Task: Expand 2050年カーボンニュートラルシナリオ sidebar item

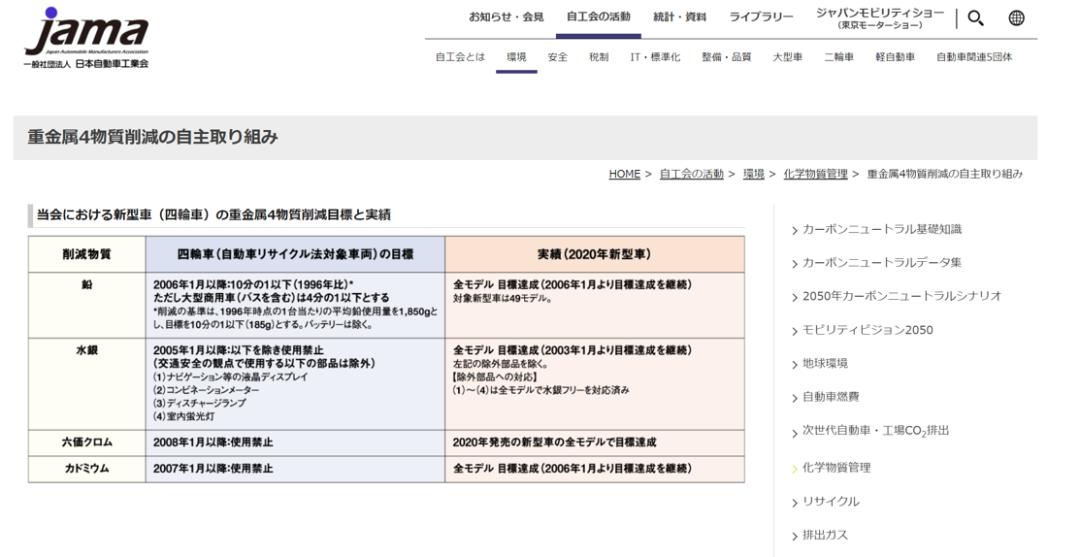Action: [896, 296]
